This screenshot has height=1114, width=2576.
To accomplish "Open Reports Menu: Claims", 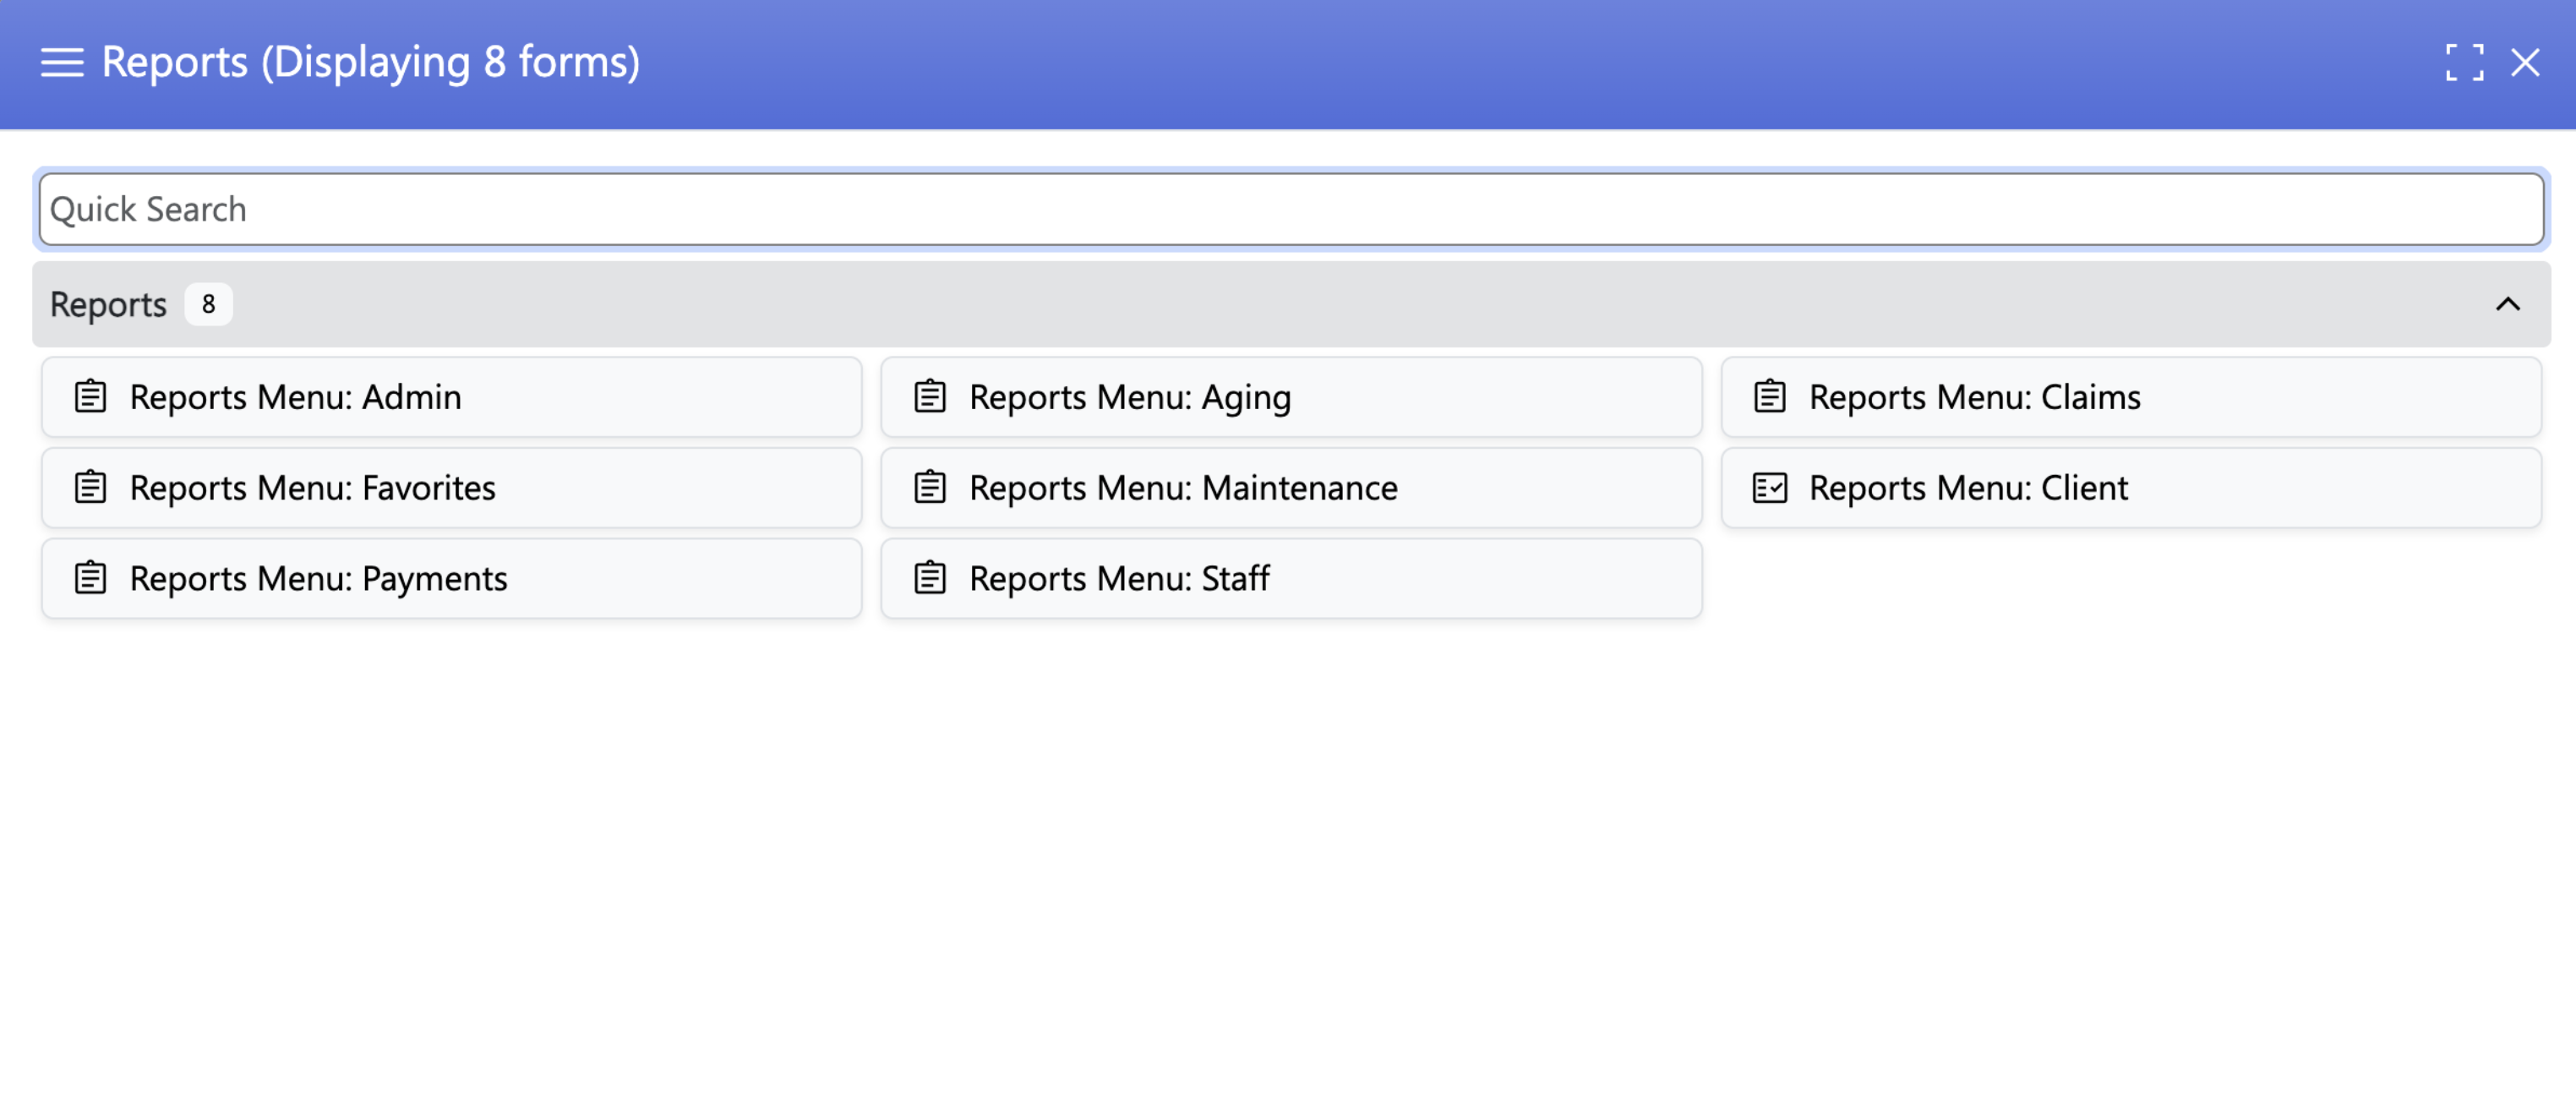I will click(x=2131, y=397).
